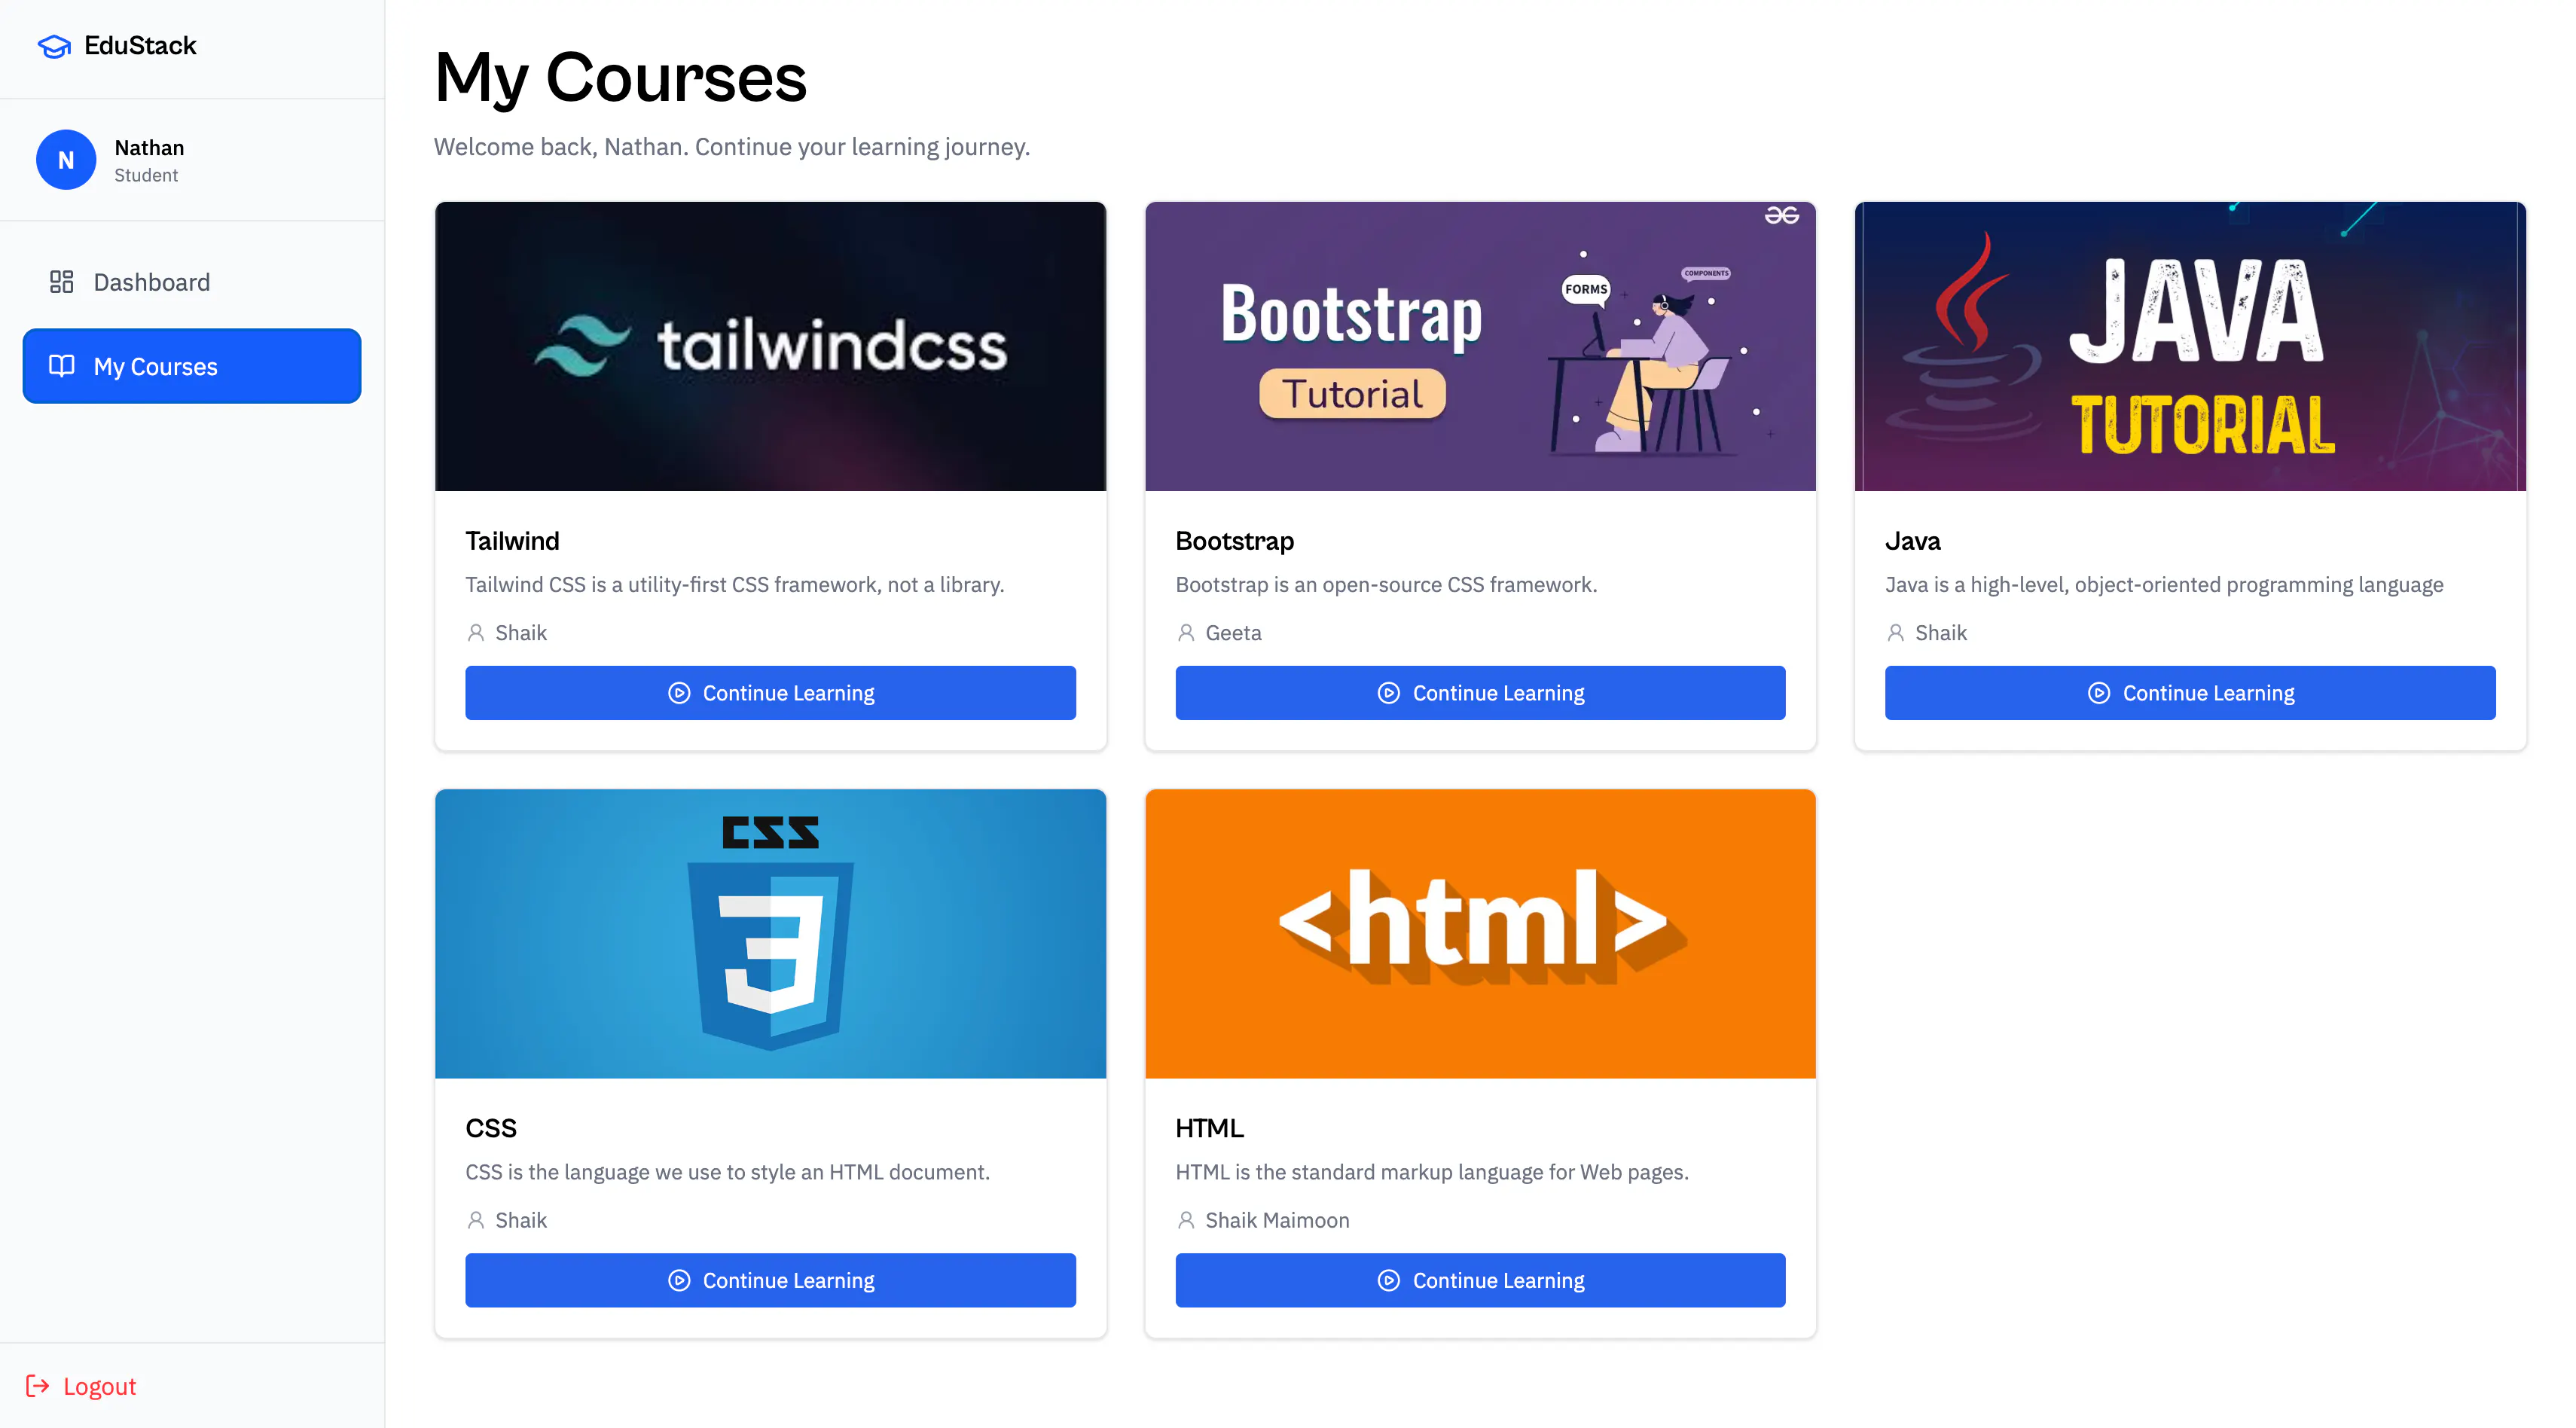Click the My Courses book icon

pos(62,366)
